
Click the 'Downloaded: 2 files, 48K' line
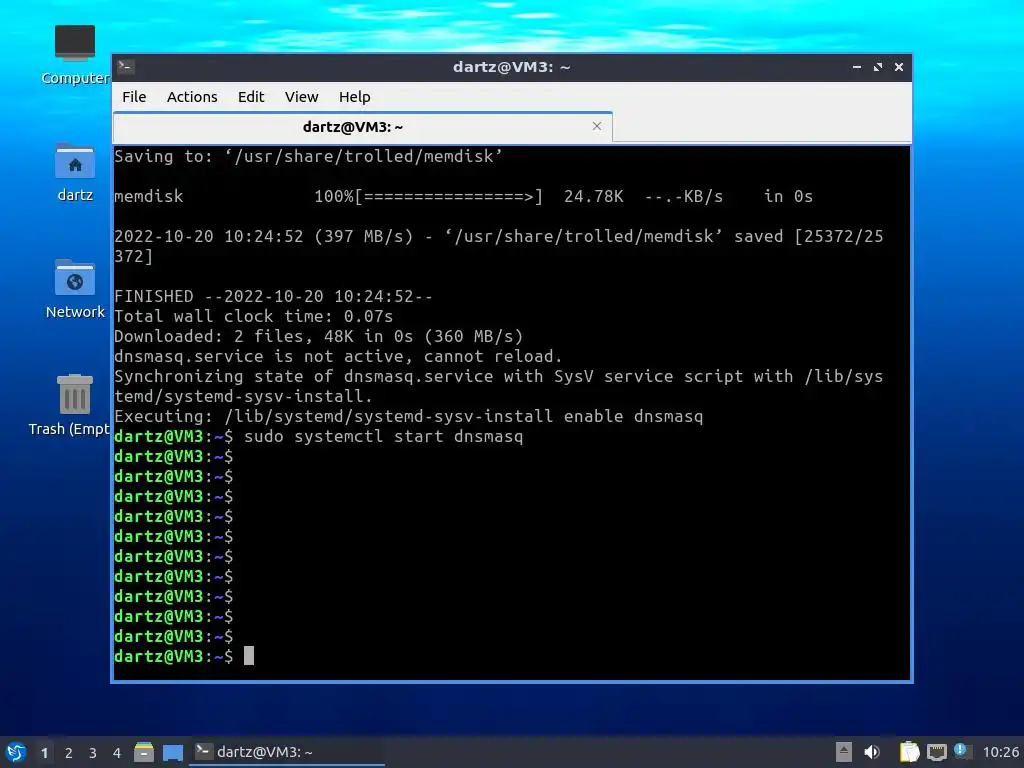coord(319,336)
